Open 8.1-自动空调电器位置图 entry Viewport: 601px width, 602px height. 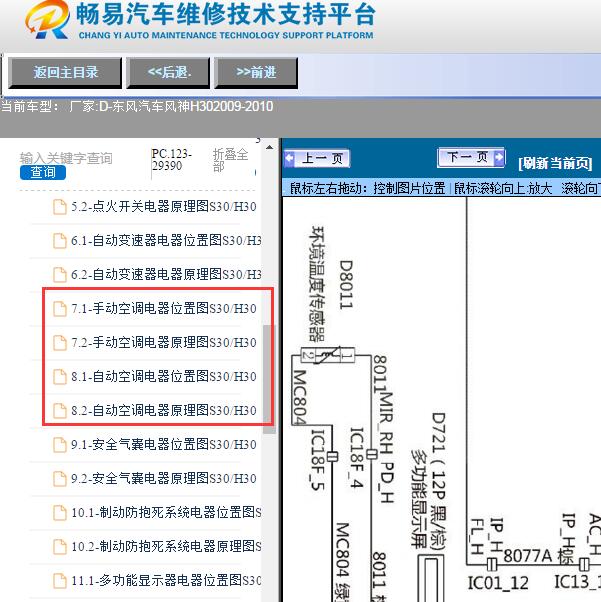[x=164, y=376]
